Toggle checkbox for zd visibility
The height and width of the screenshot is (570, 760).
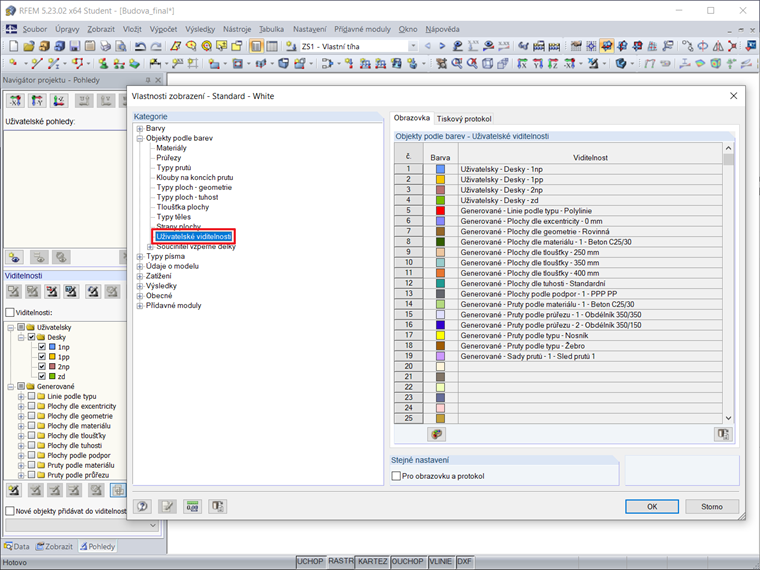[42, 376]
